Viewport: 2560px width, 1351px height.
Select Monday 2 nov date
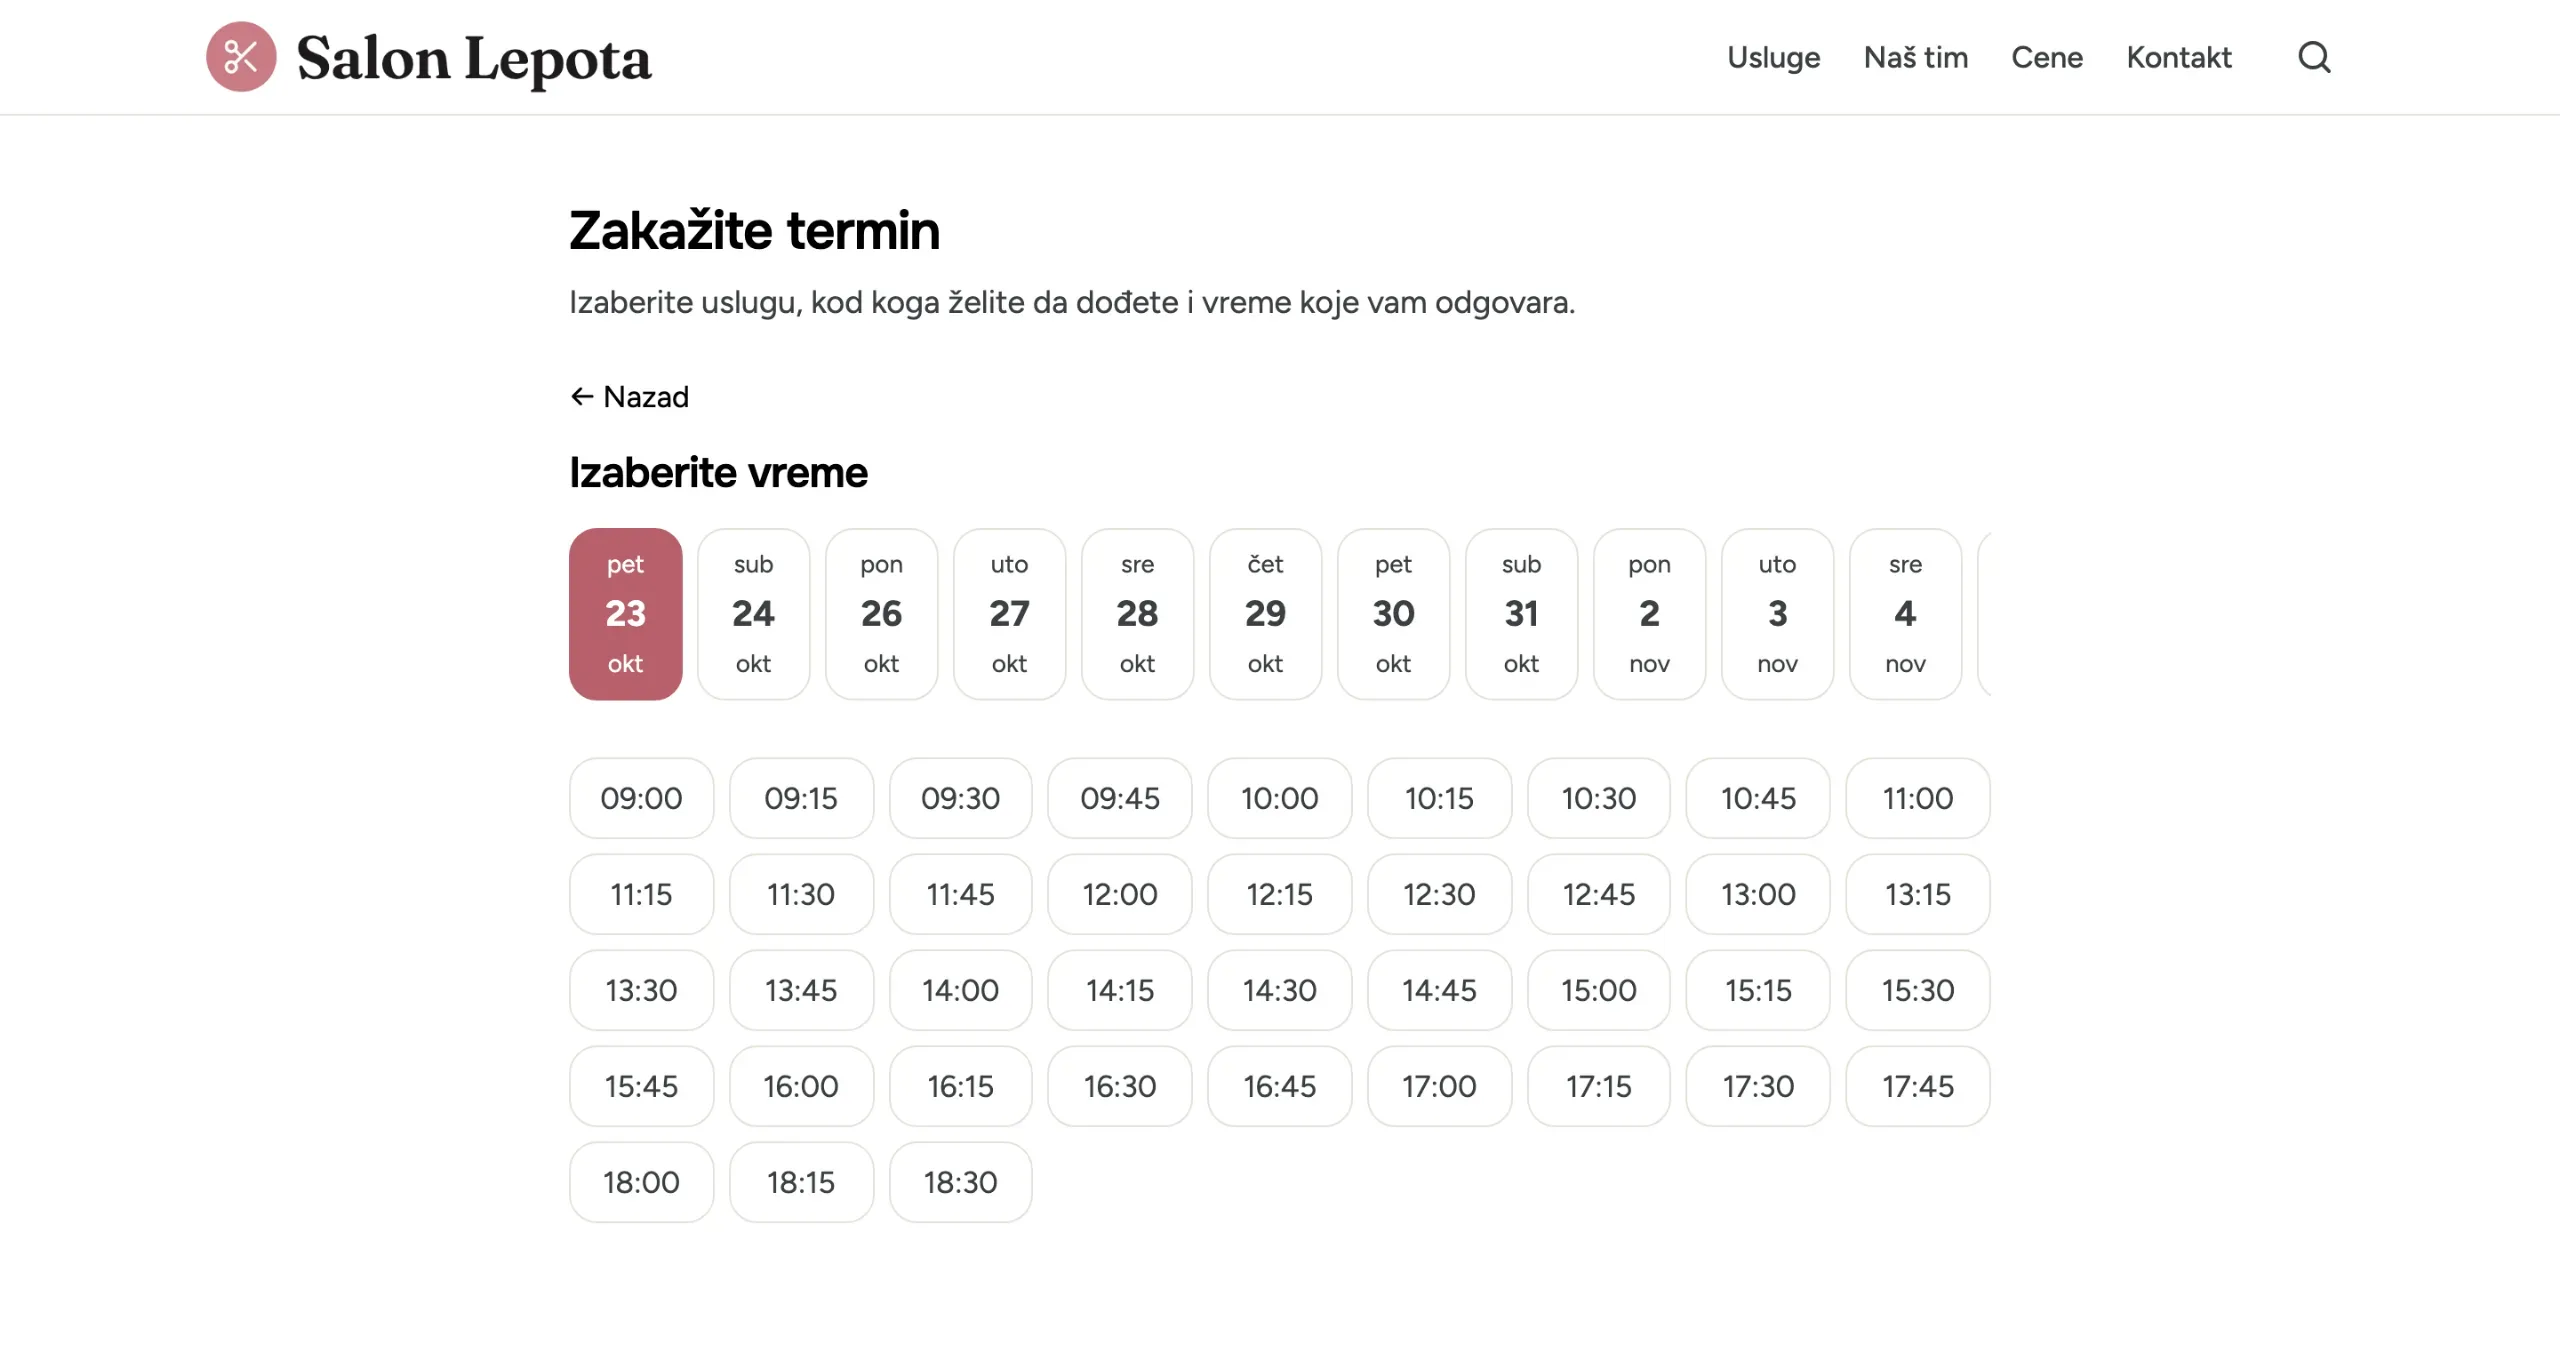coord(1649,614)
